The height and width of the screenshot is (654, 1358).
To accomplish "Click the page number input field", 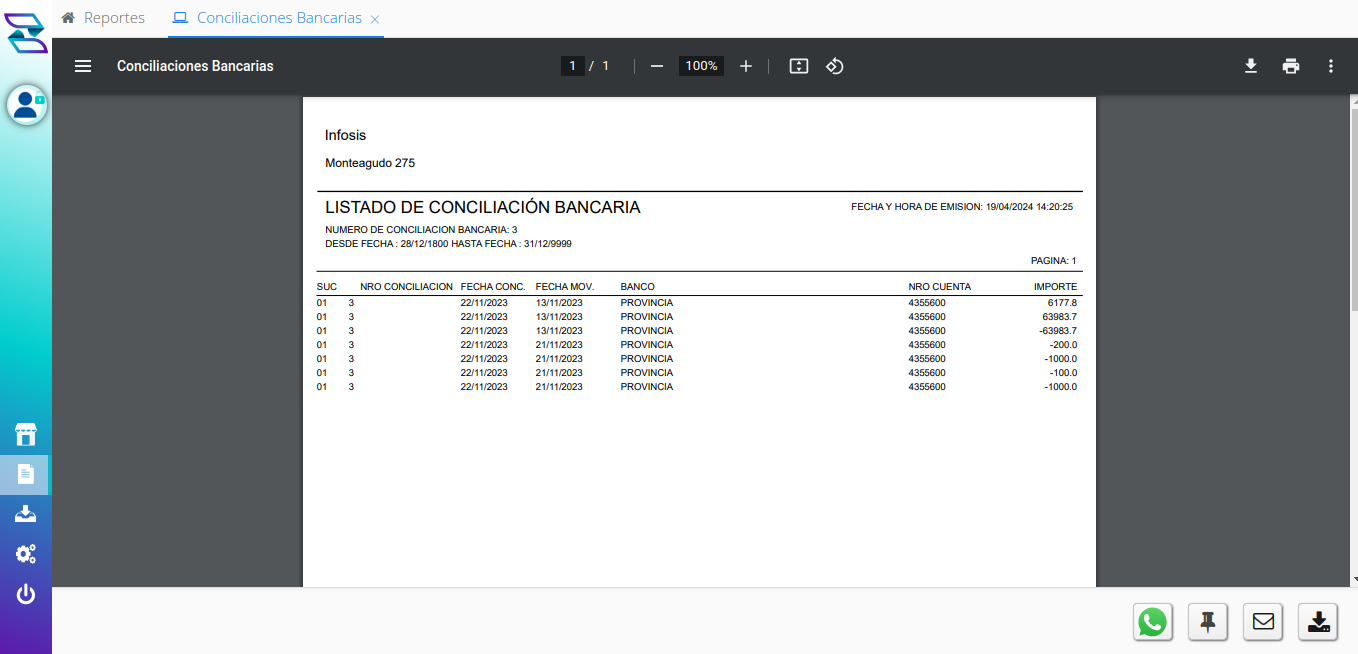I will click(572, 66).
